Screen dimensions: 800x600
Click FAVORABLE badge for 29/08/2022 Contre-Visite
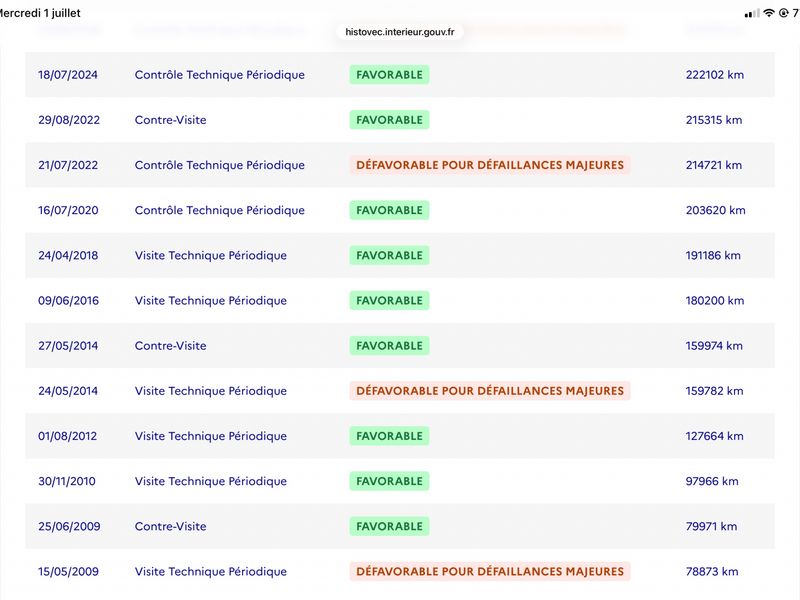[389, 120]
